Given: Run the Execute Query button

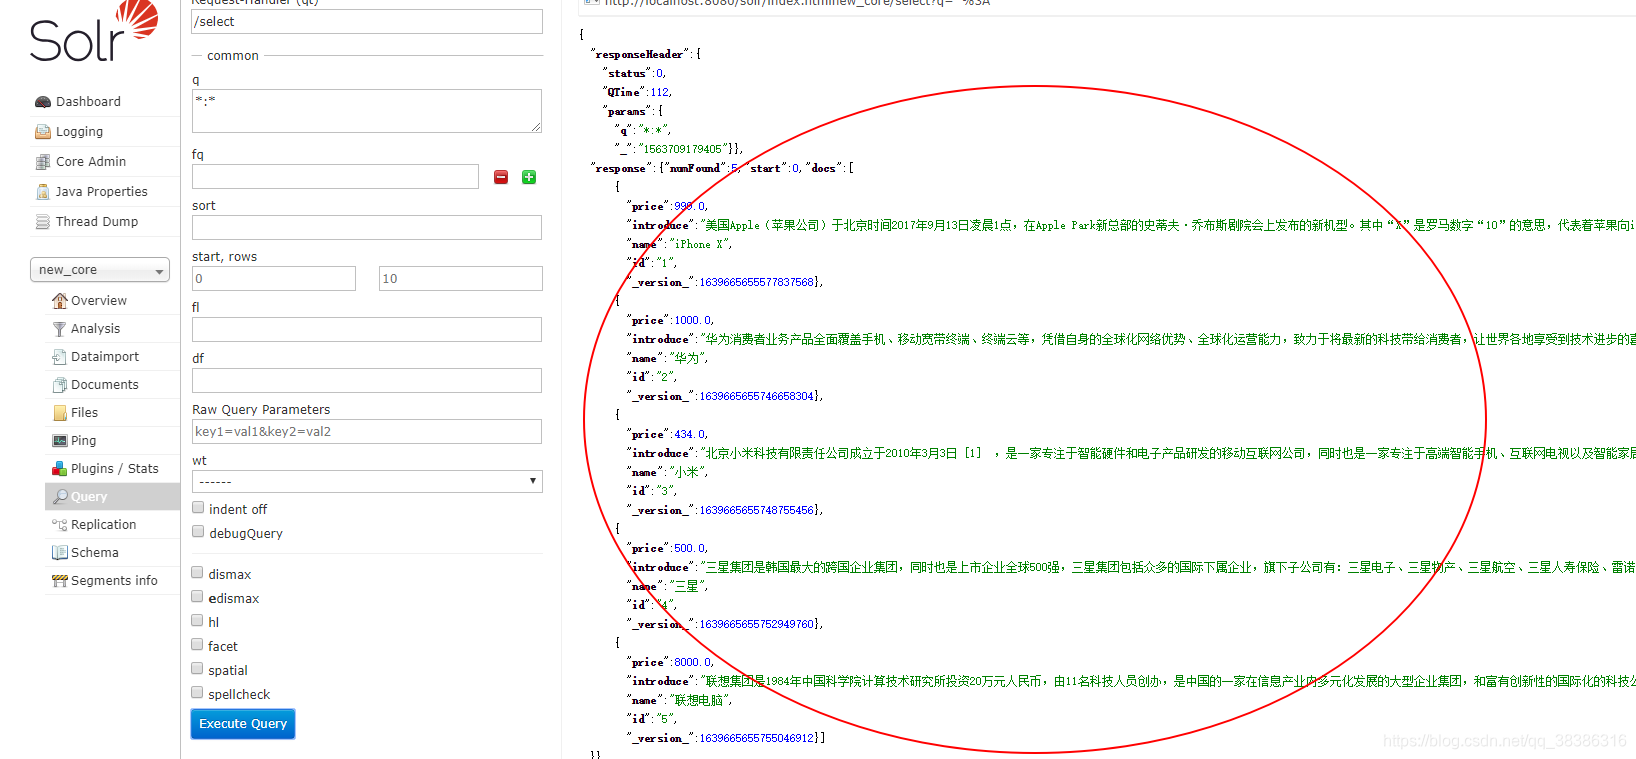Looking at the screenshot, I should [x=243, y=724].
